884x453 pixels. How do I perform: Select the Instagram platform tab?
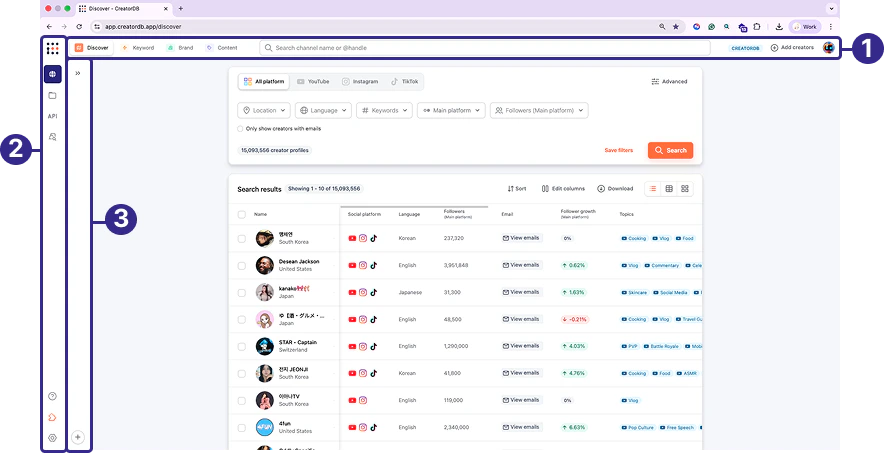pyautogui.click(x=360, y=81)
